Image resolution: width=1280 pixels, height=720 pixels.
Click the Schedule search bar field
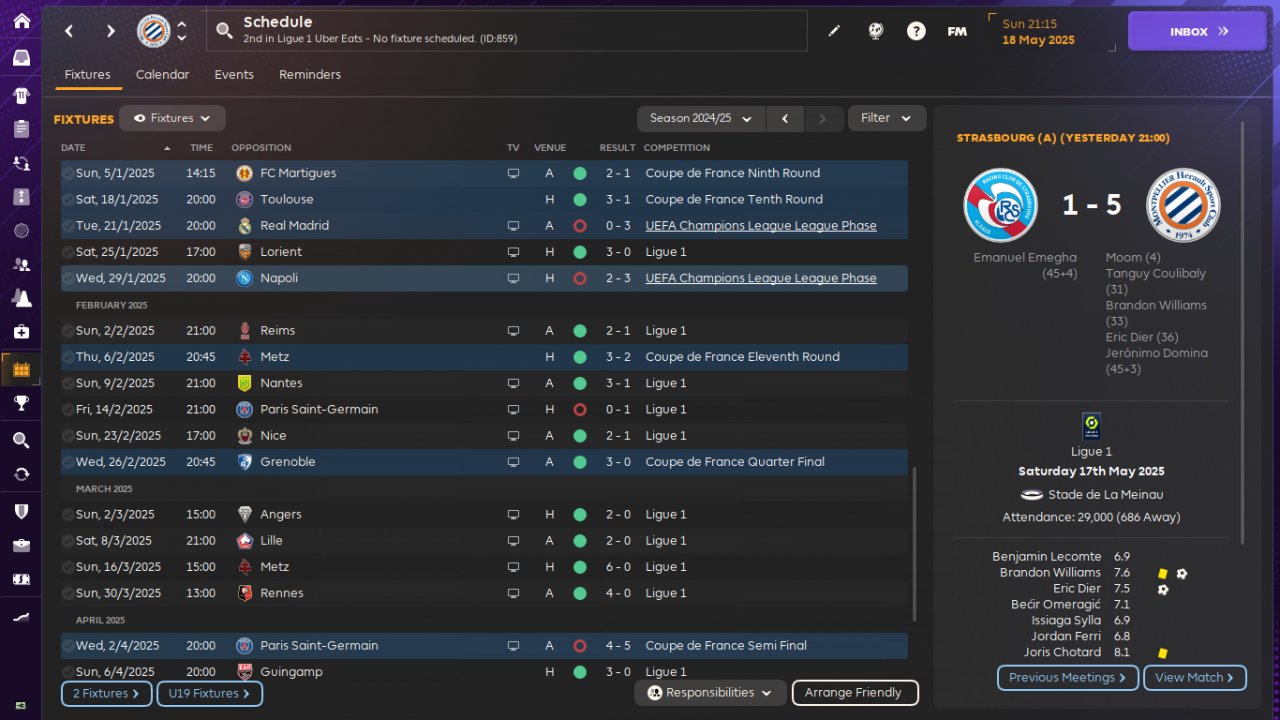click(x=506, y=31)
